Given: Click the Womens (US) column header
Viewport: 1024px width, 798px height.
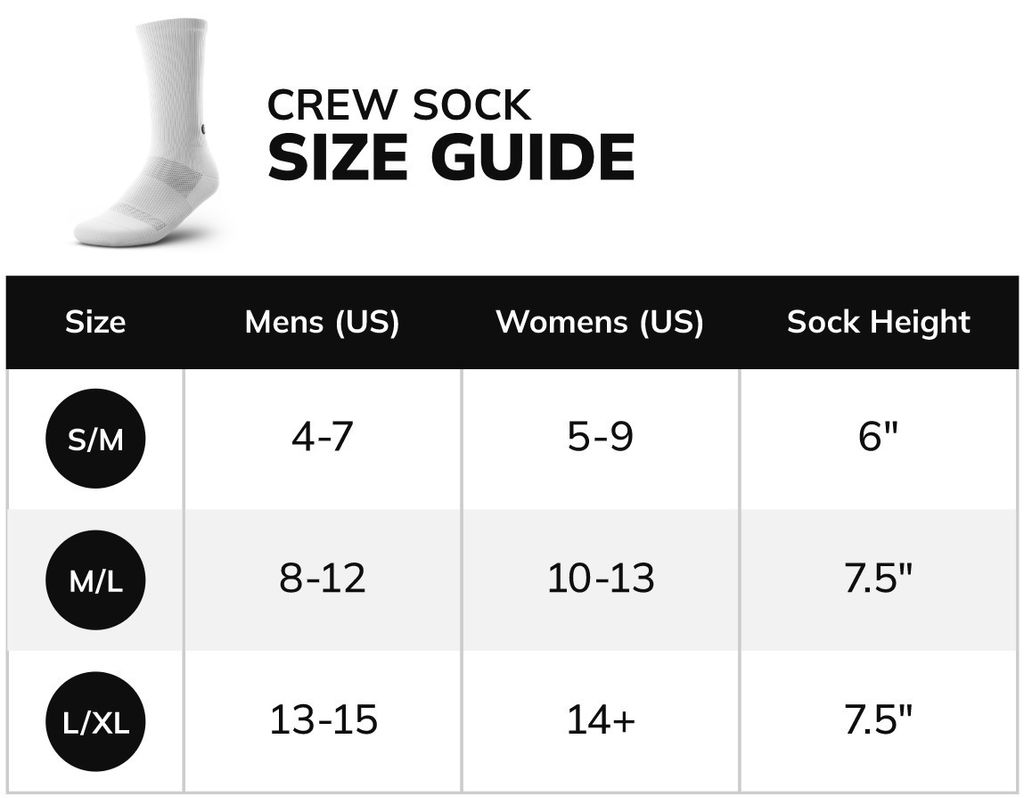Looking at the screenshot, I should (600, 322).
